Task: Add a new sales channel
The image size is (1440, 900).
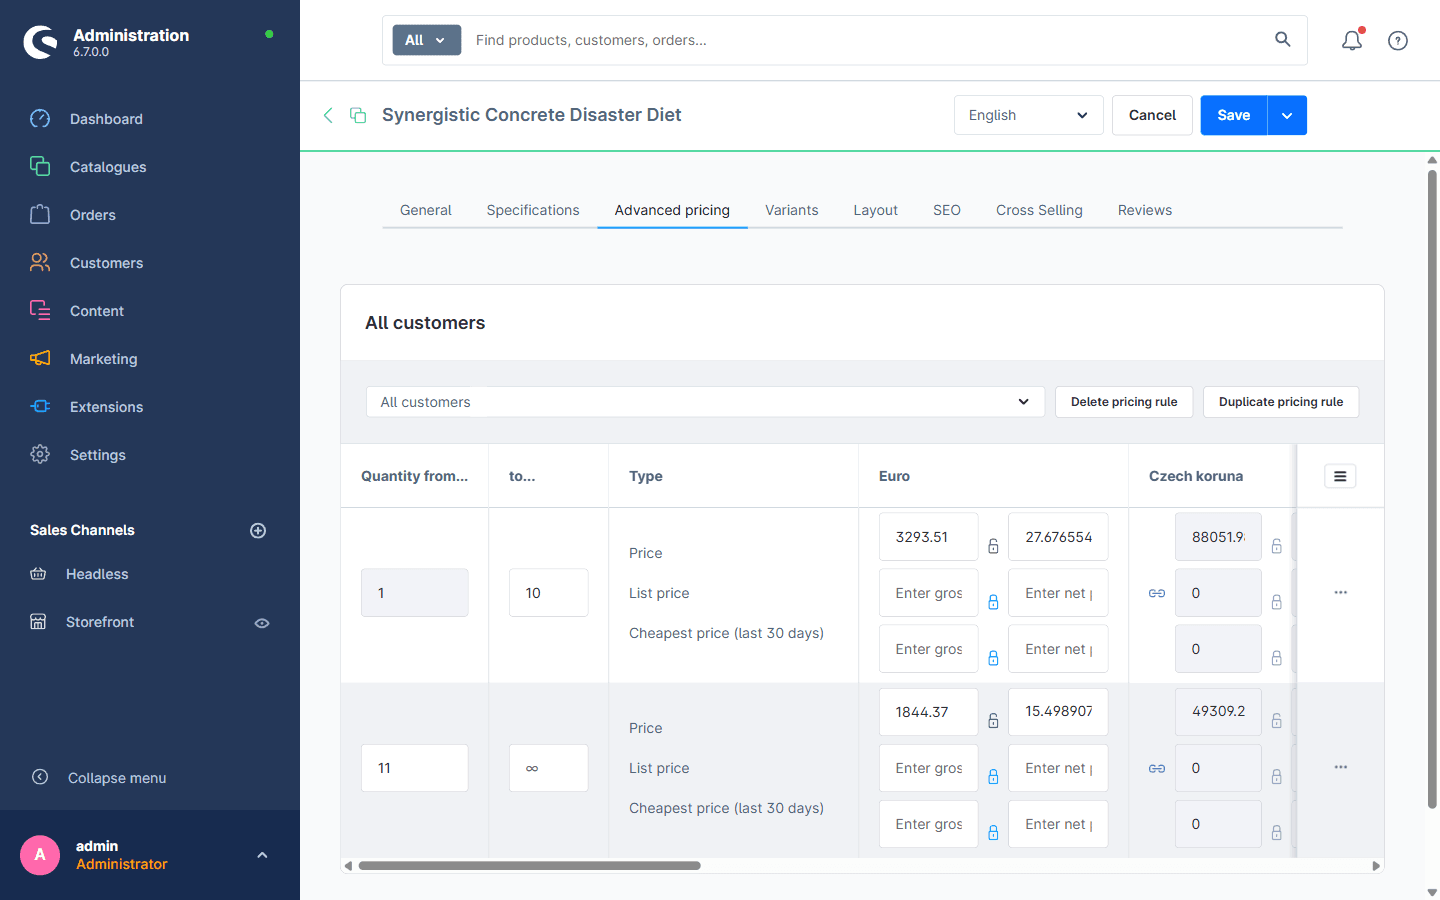Action: tap(258, 531)
